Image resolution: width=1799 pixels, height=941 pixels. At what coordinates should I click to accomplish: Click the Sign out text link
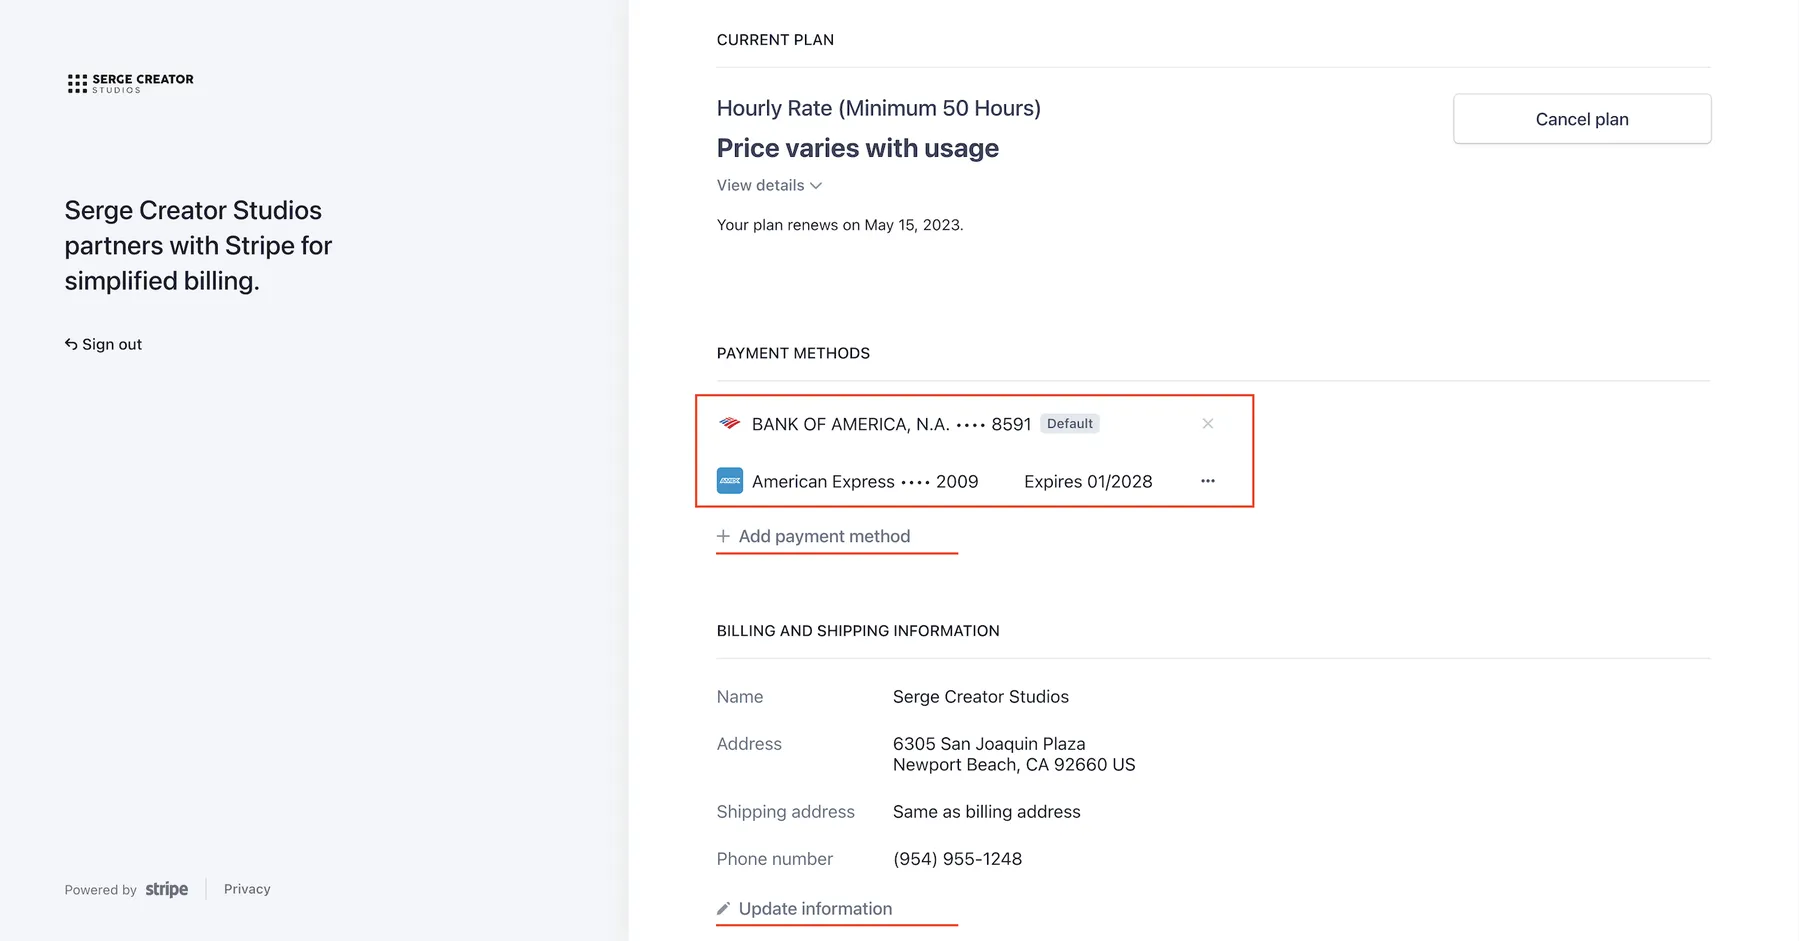(x=112, y=344)
